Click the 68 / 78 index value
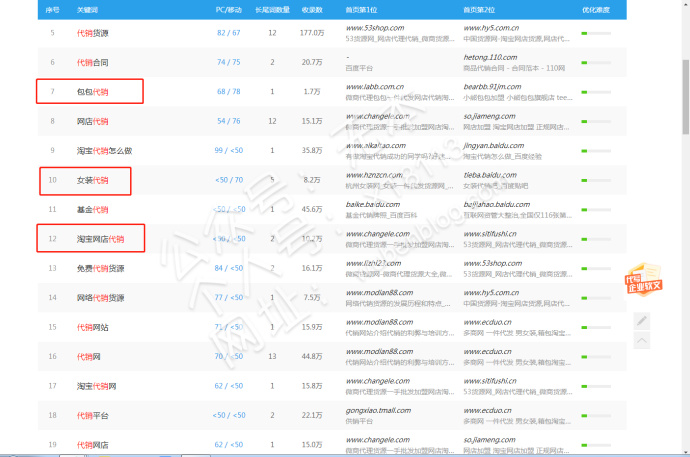This screenshot has height=457, width=690. click(x=228, y=91)
